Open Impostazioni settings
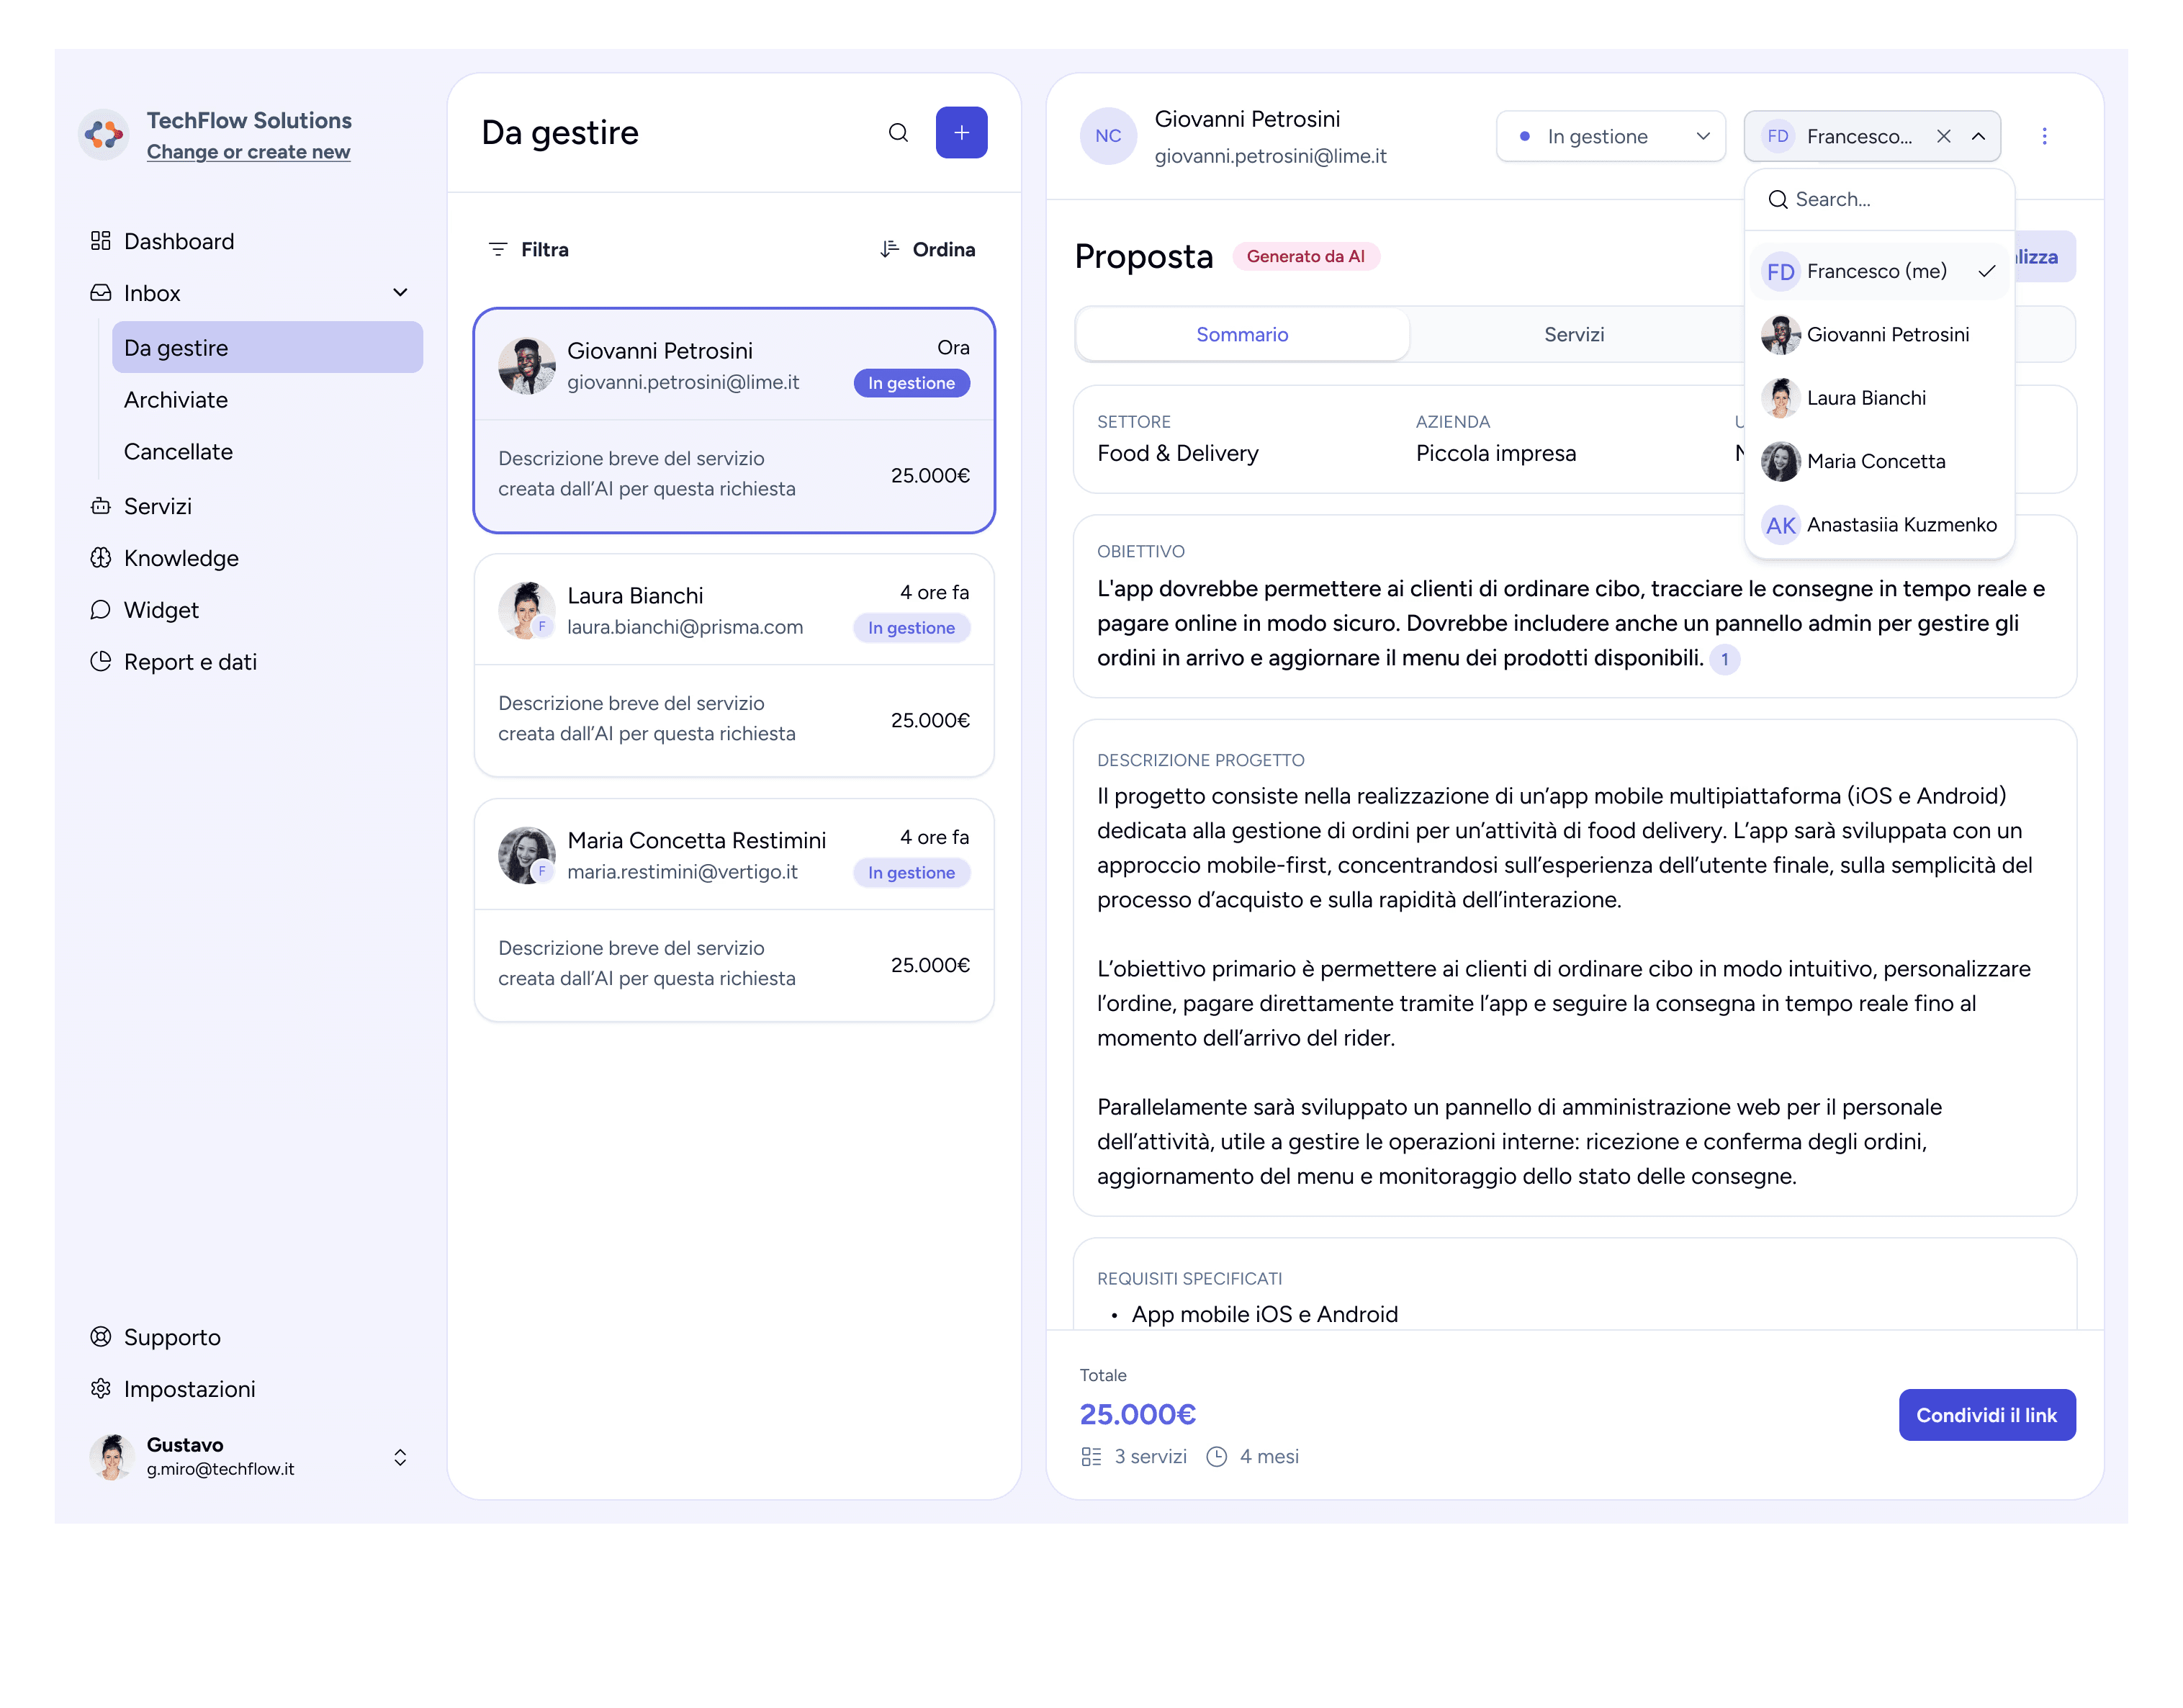 (x=188, y=1389)
